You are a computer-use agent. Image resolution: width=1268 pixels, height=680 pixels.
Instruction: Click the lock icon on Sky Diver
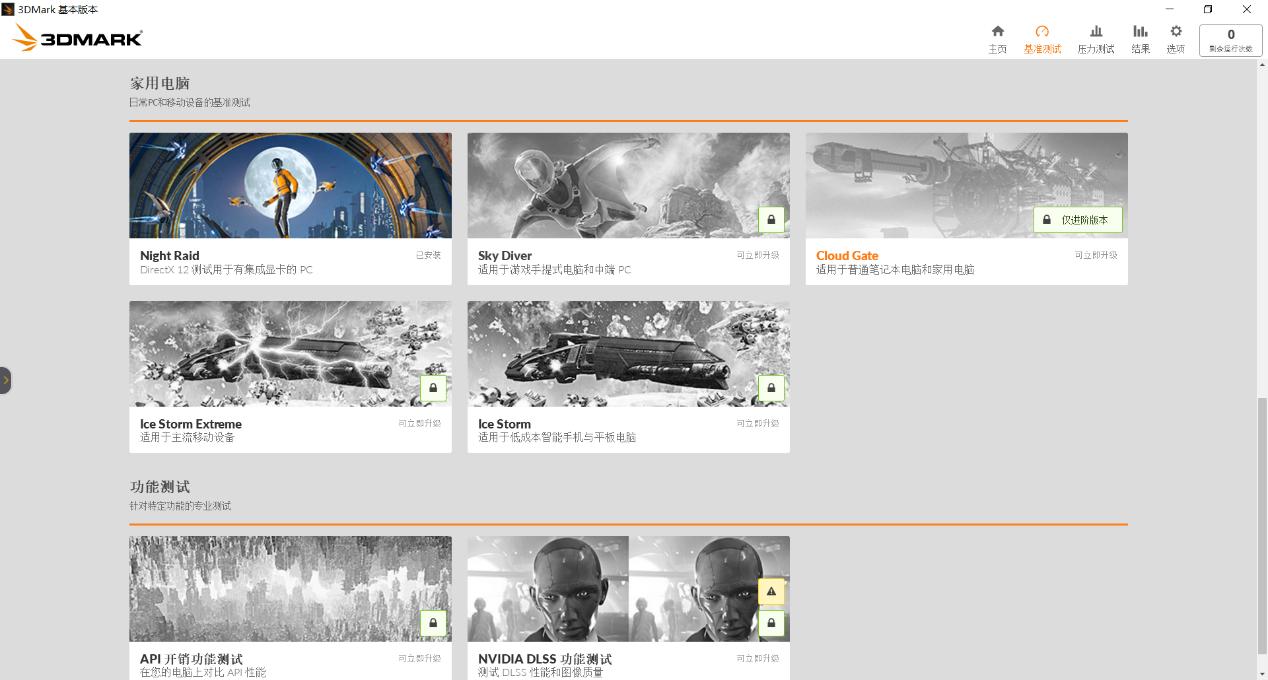[771, 219]
